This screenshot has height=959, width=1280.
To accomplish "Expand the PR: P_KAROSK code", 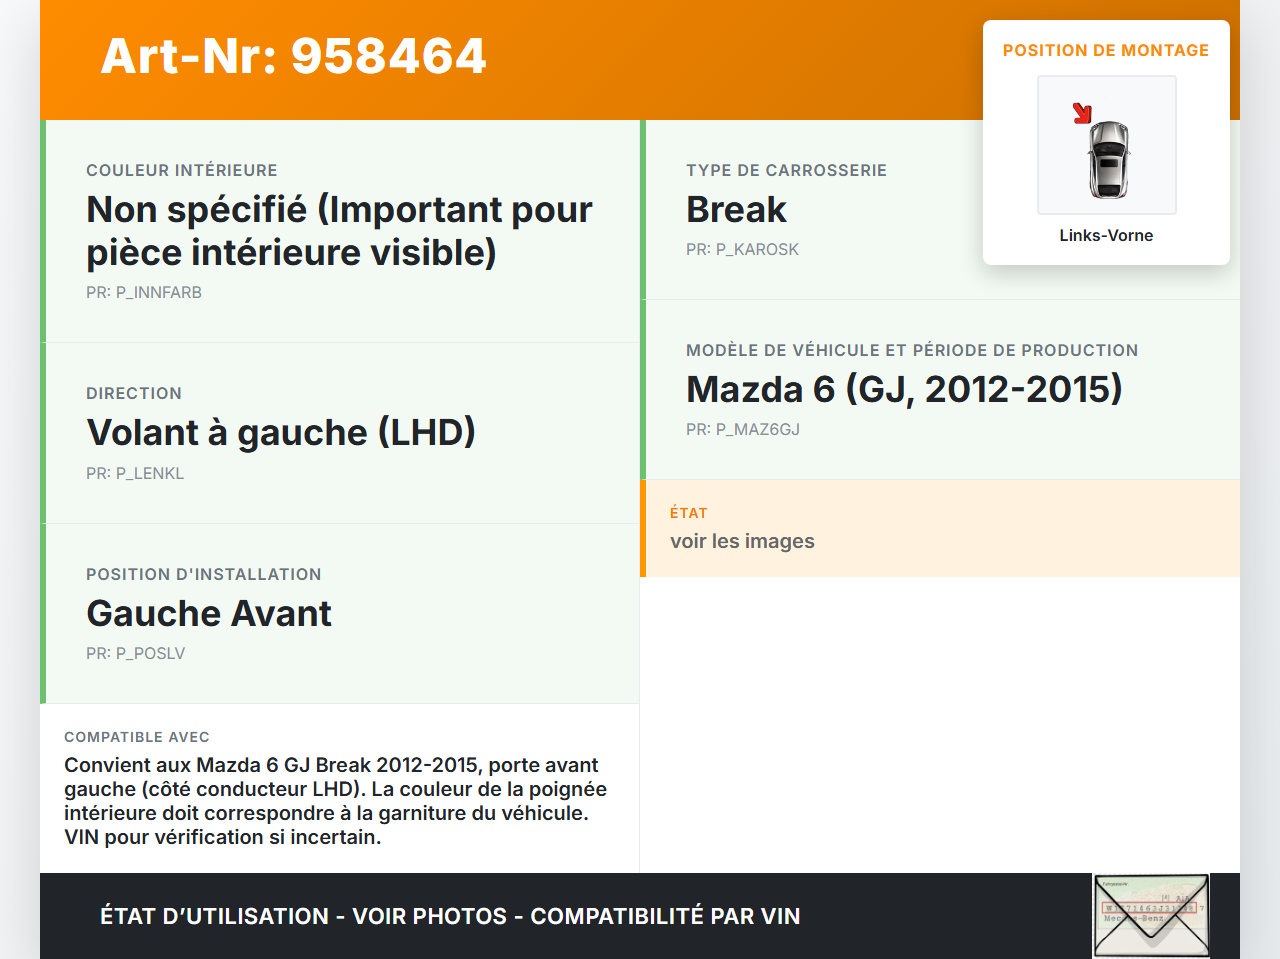I will click(x=742, y=249).
